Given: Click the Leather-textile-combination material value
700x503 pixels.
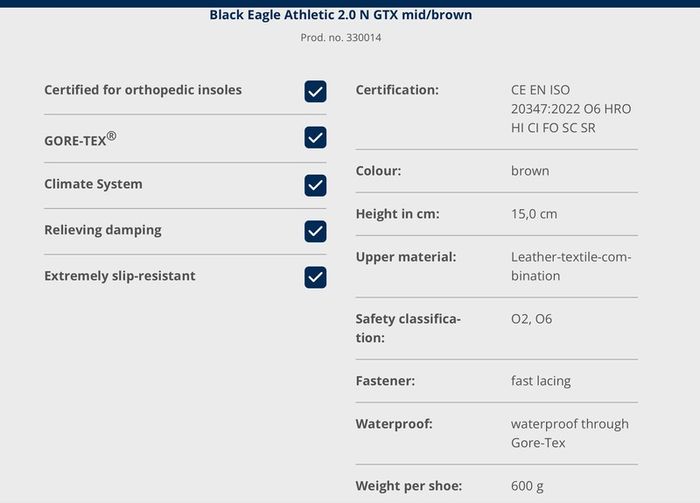Looking at the screenshot, I should click(x=571, y=266).
